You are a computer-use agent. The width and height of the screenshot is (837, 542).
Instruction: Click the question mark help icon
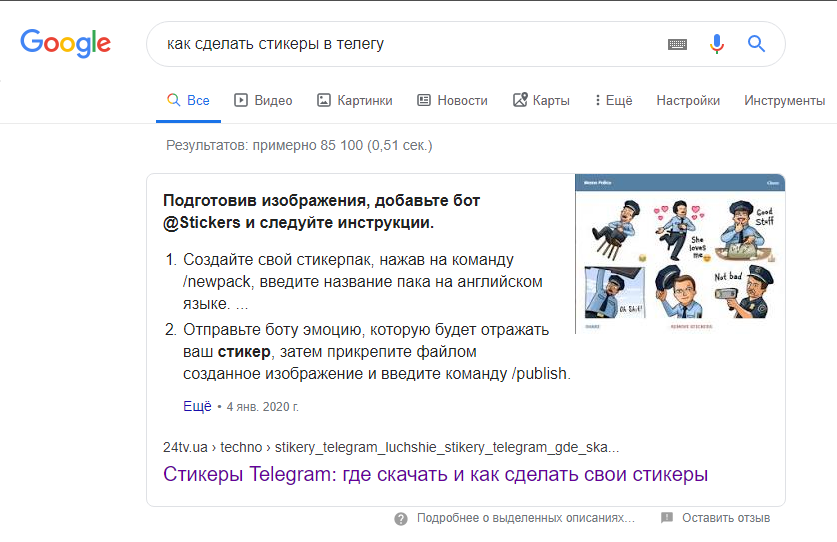pos(401,519)
